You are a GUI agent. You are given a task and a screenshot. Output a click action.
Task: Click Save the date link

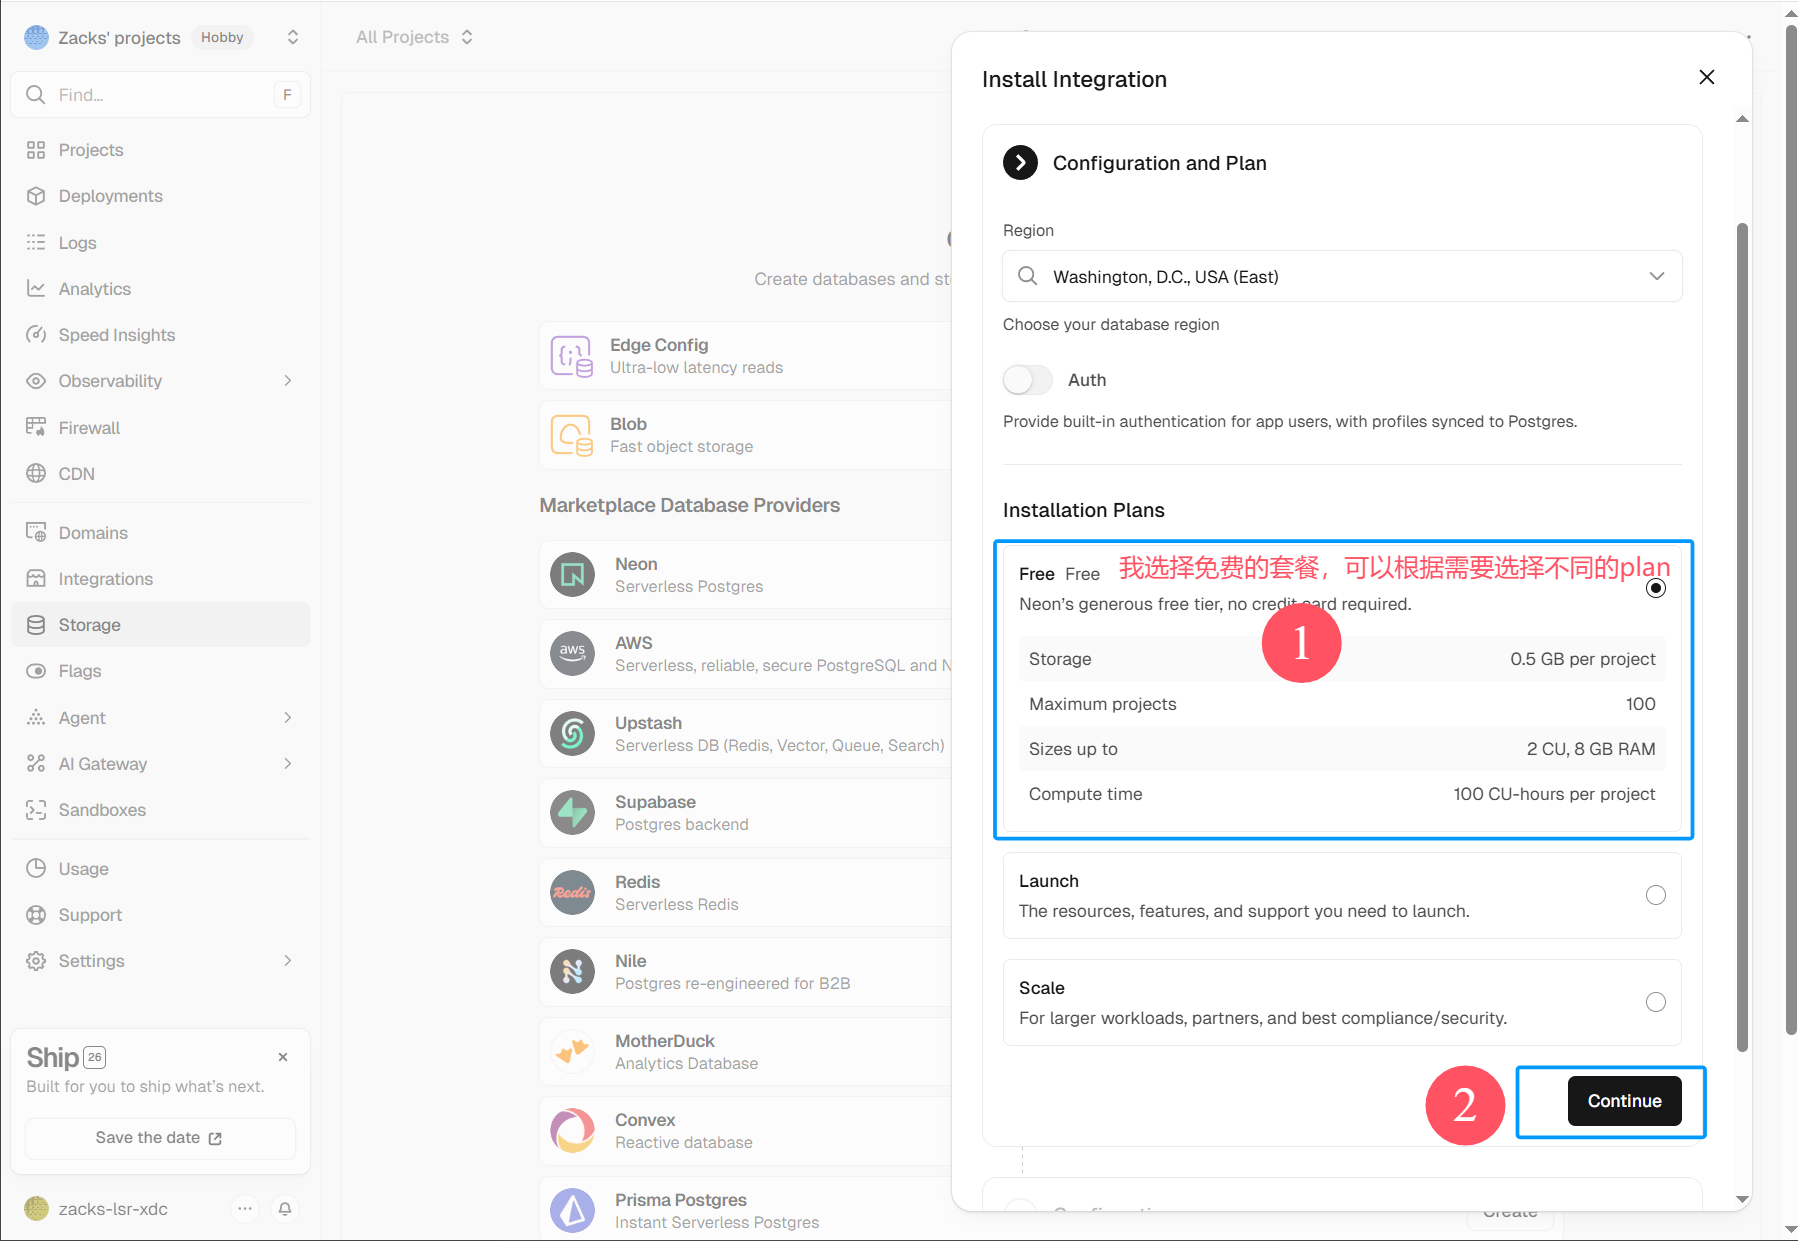160,1138
